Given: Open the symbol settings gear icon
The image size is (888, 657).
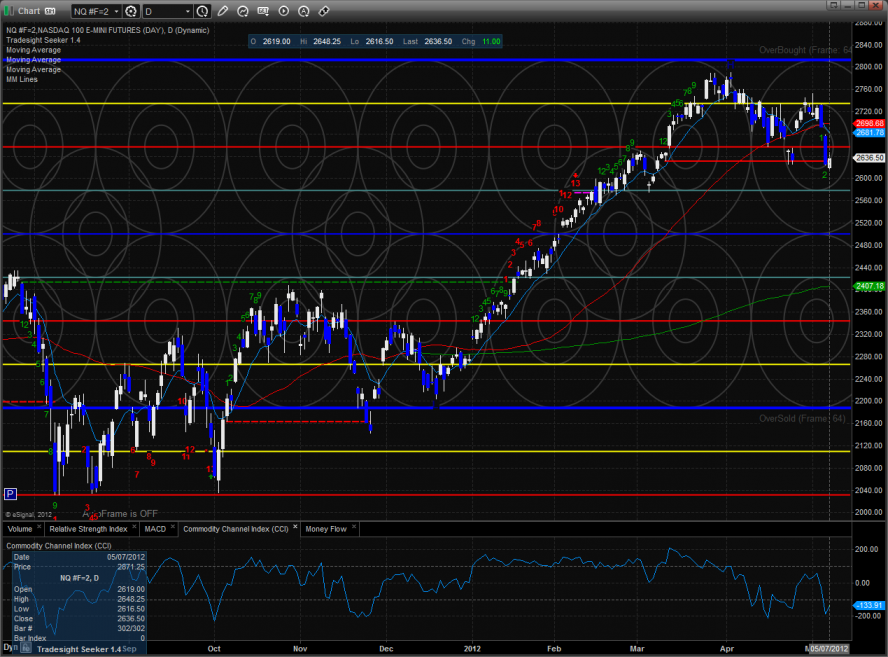Looking at the screenshot, I should point(130,11).
